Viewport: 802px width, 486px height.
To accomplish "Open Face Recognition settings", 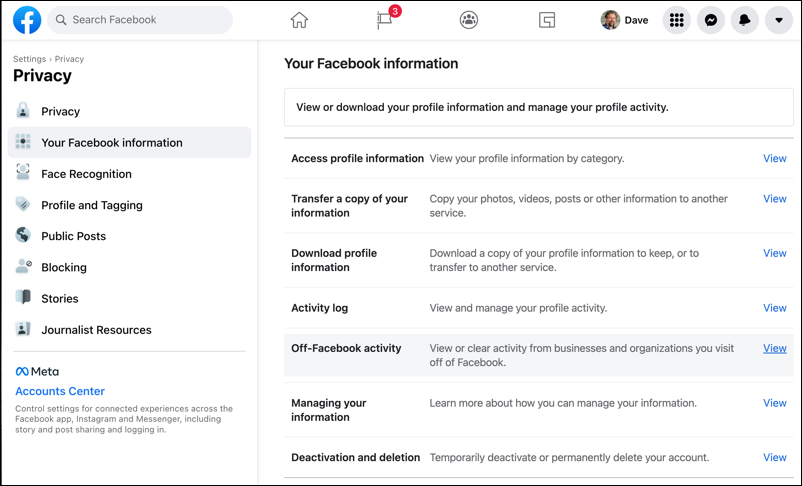I will 129,174.
